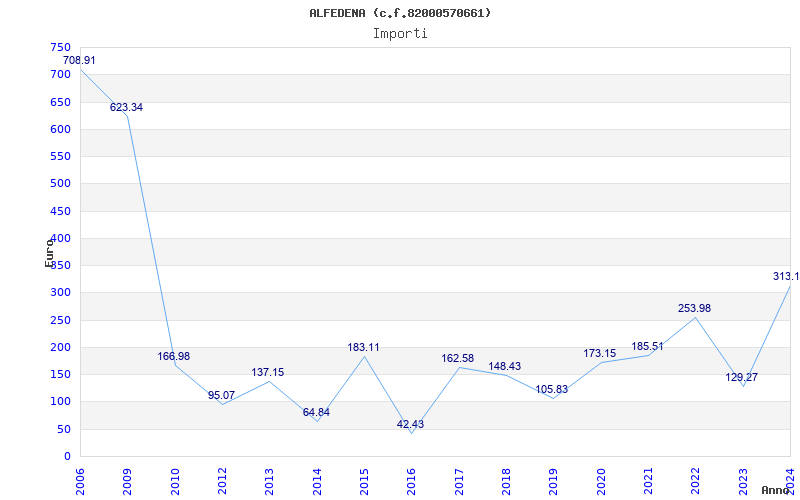Select the 166.98 data label for 2010

(x=174, y=356)
